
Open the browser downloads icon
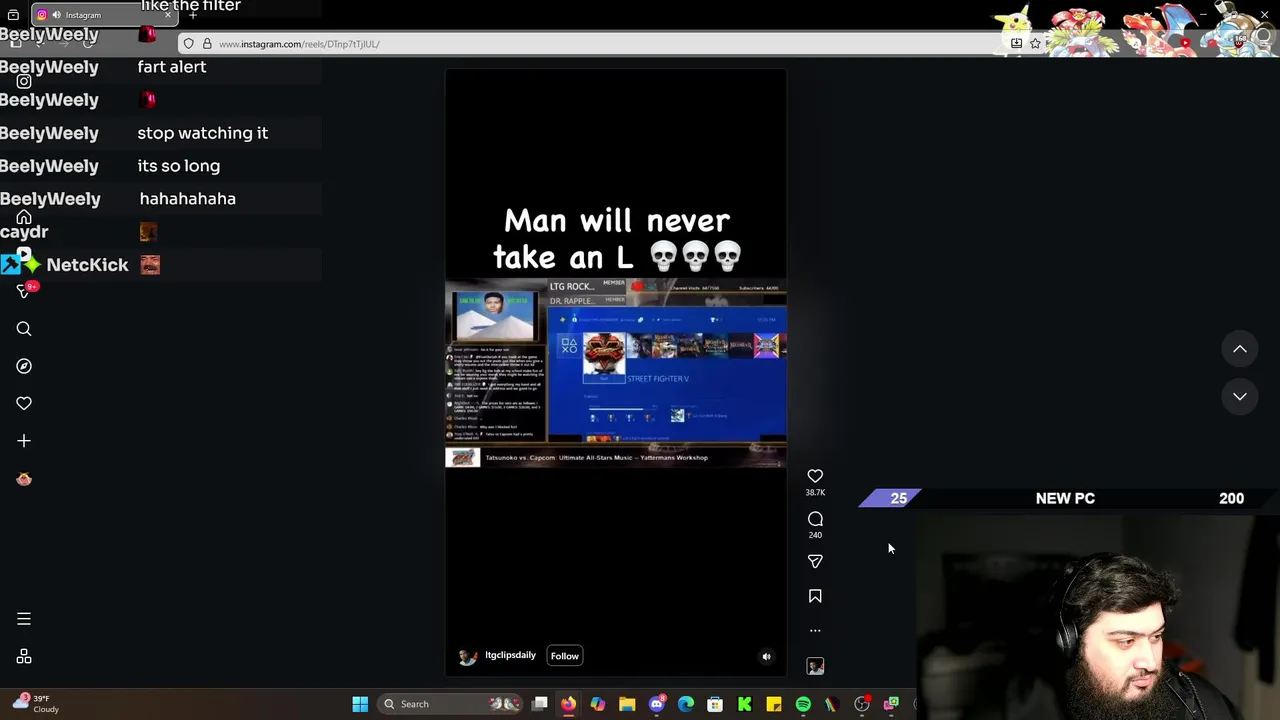pos(1016,44)
